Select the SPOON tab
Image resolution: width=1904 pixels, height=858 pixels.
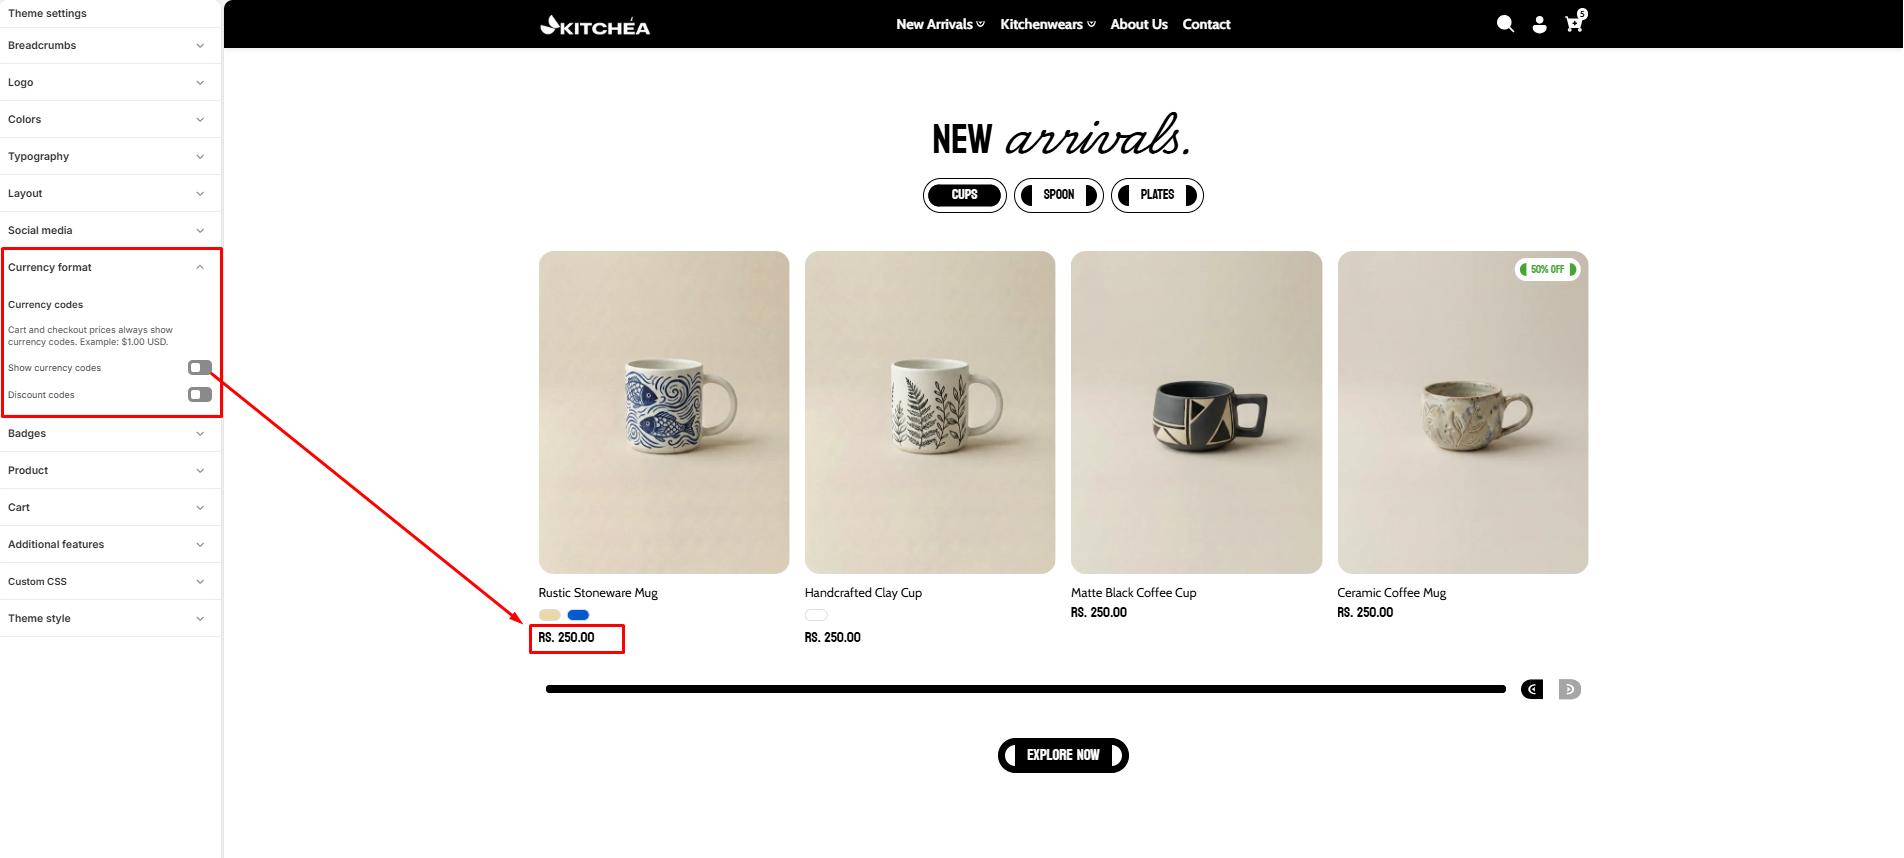pyautogui.click(x=1059, y=195)
